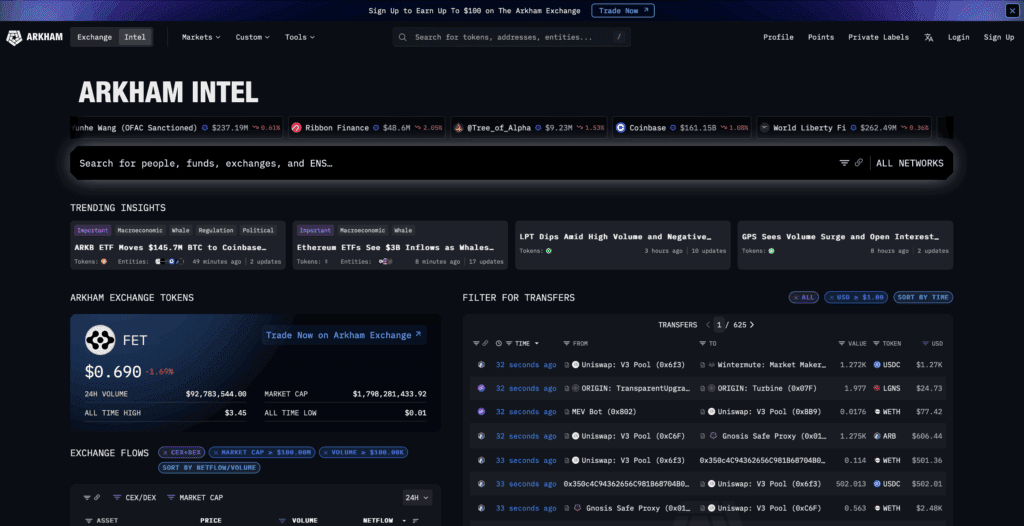Open the GPS Sees Volume Surge insight
Screen dimensions: 1024x526
[x=845, y=245]
